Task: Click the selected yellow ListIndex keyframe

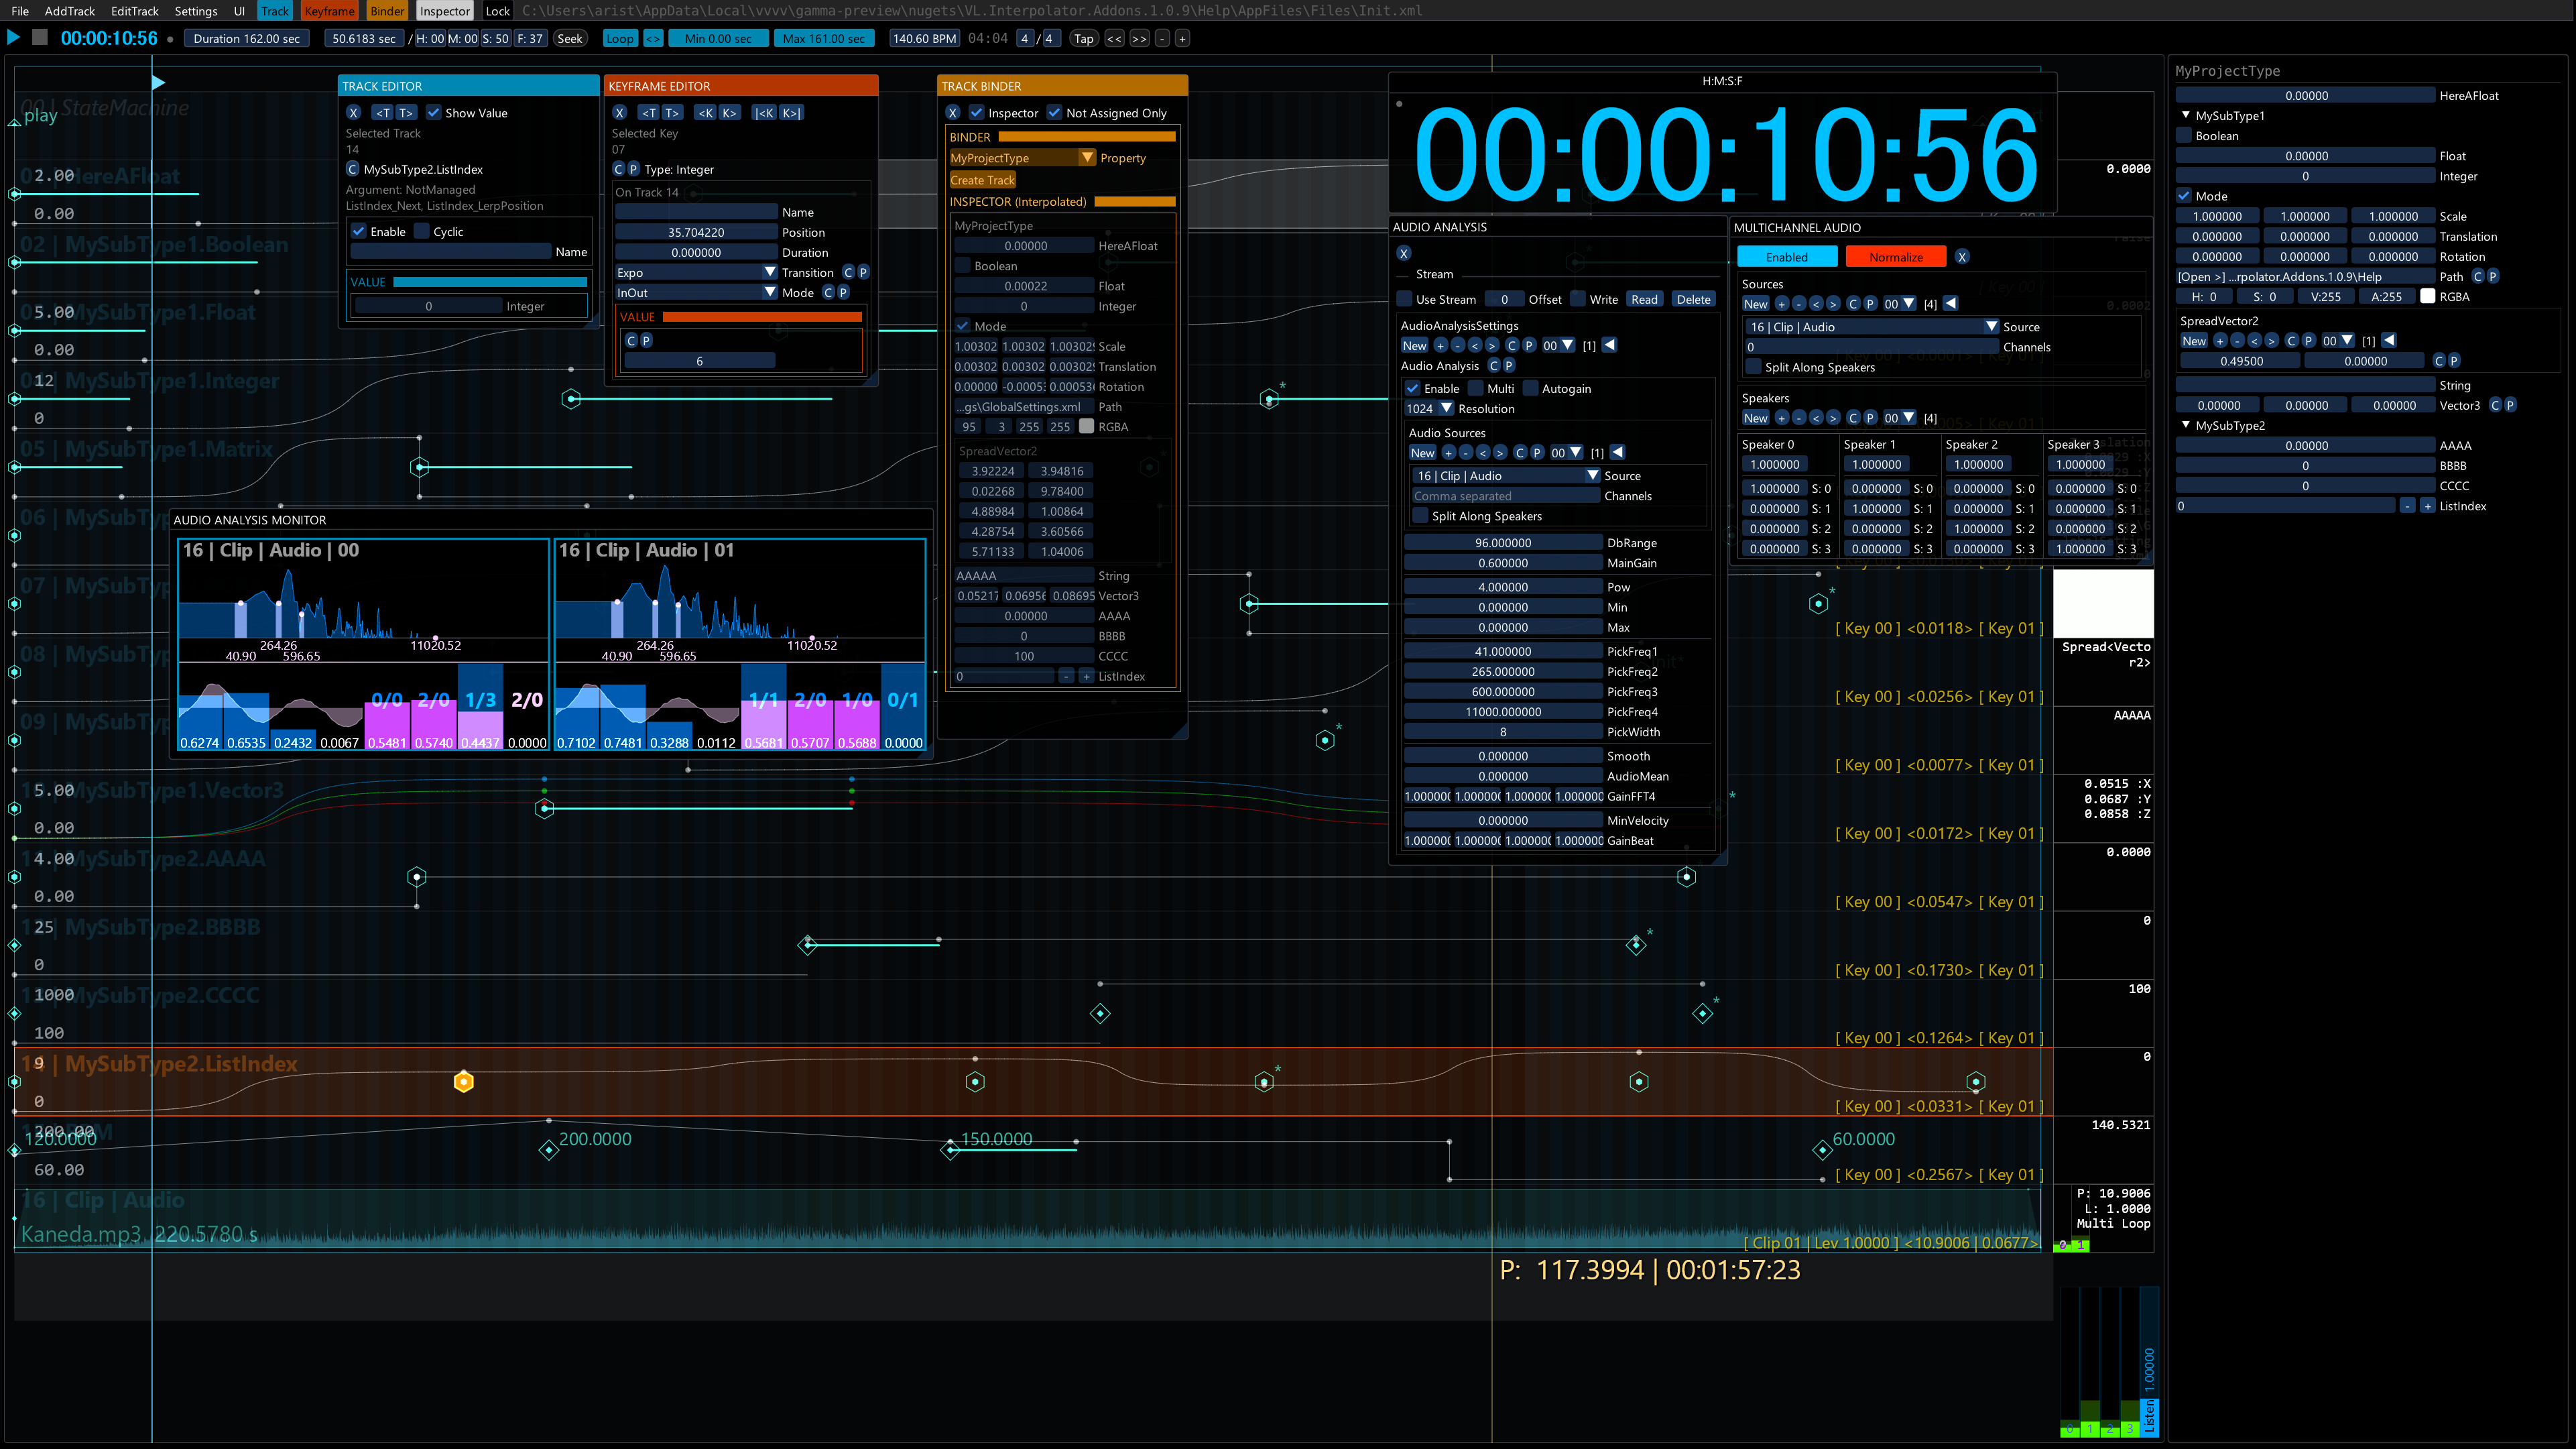Action: click(463, 1081)
